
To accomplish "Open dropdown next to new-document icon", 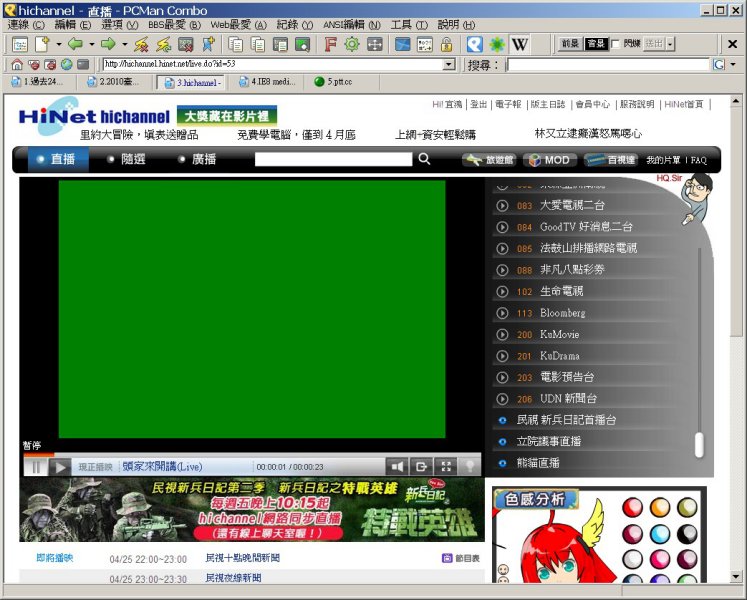I will [x=58, y=44].
